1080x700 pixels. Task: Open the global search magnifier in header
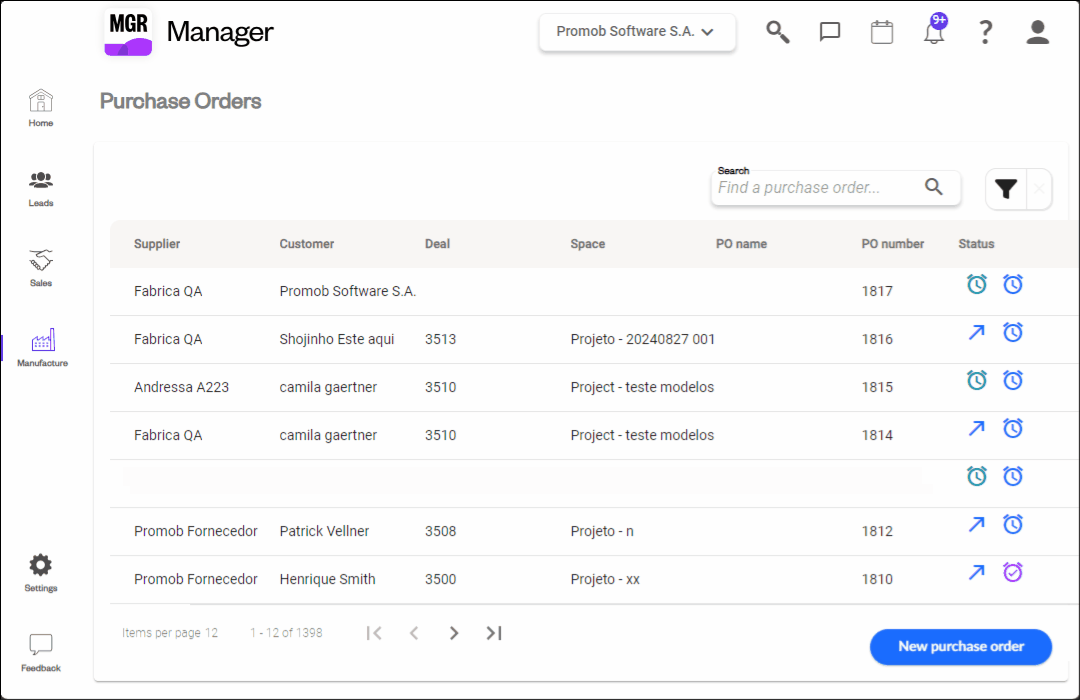(778, 32)
